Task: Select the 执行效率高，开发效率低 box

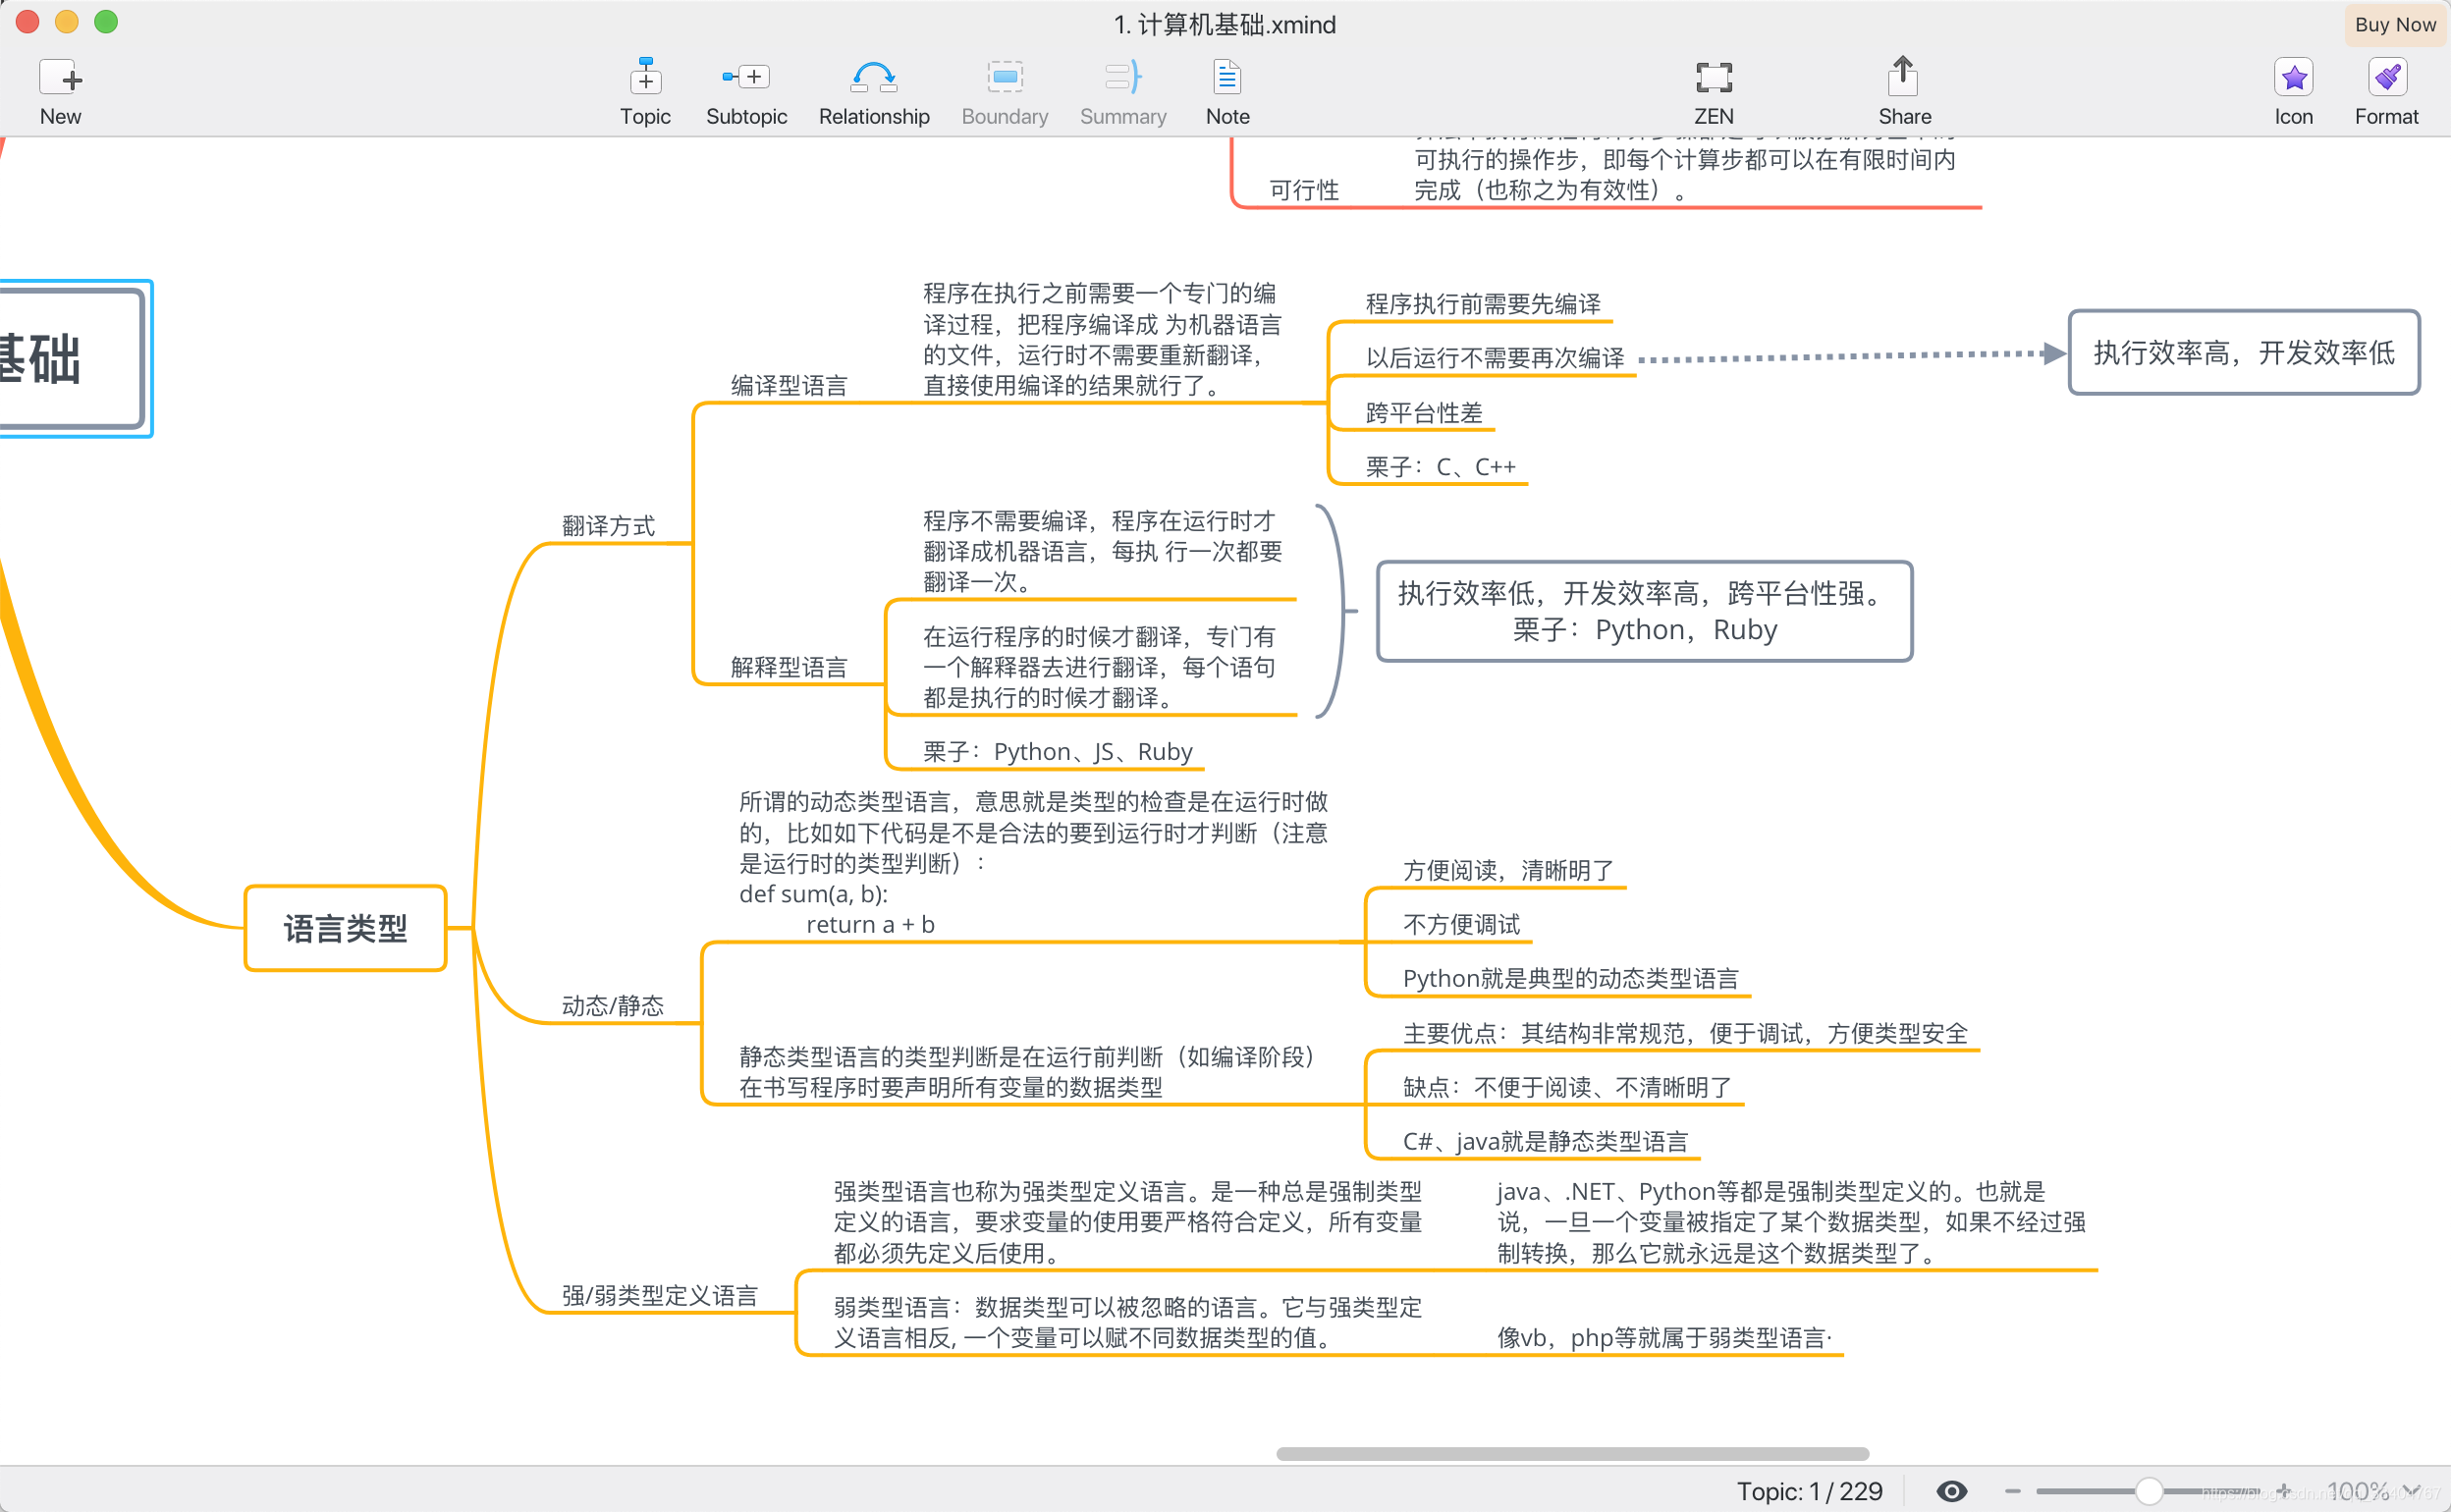Action: (x=2243, y=352)
